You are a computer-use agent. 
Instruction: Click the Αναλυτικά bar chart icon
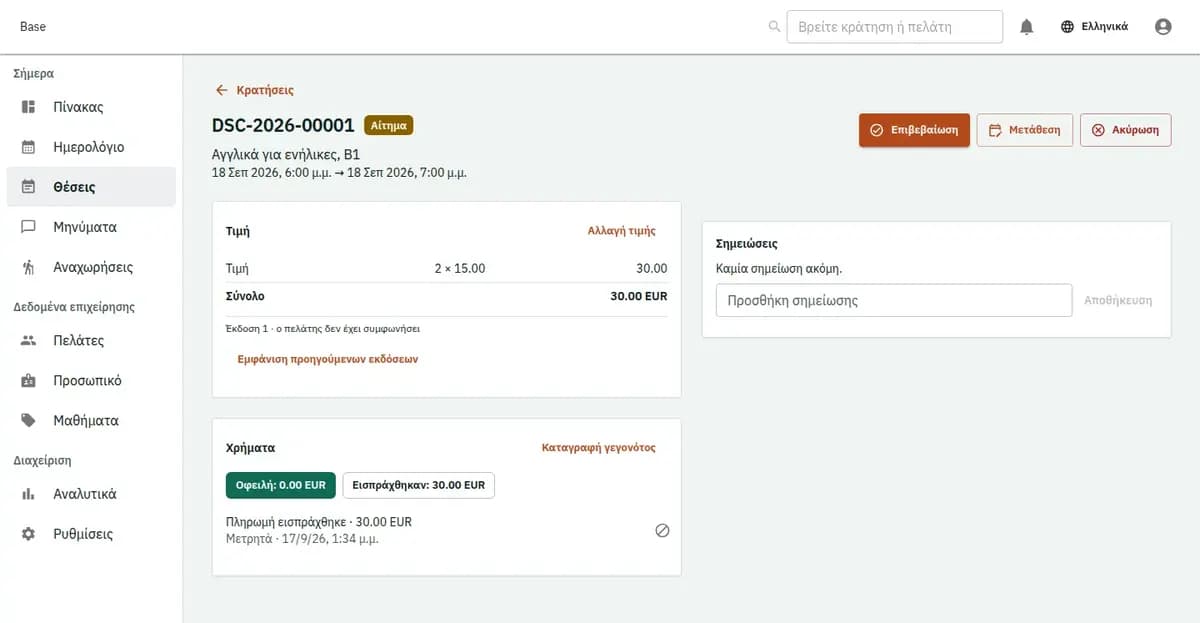[29, 494]
